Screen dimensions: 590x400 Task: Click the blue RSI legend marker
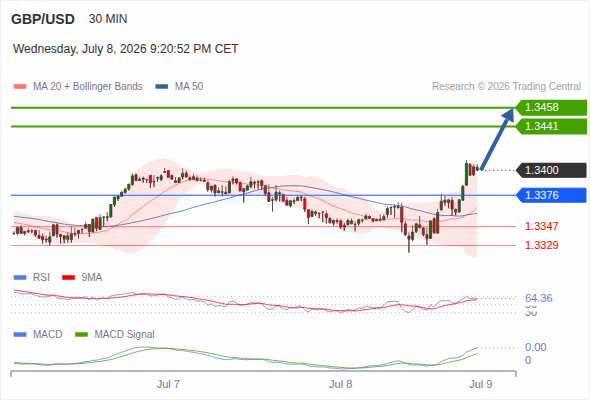coord(20,277)
